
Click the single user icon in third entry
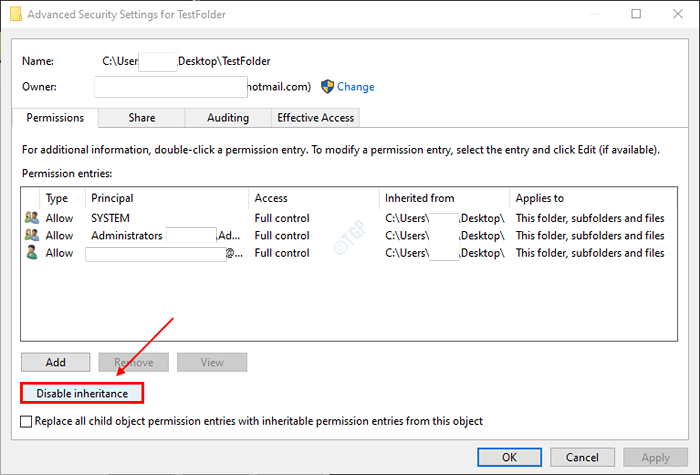pos(30,254)
